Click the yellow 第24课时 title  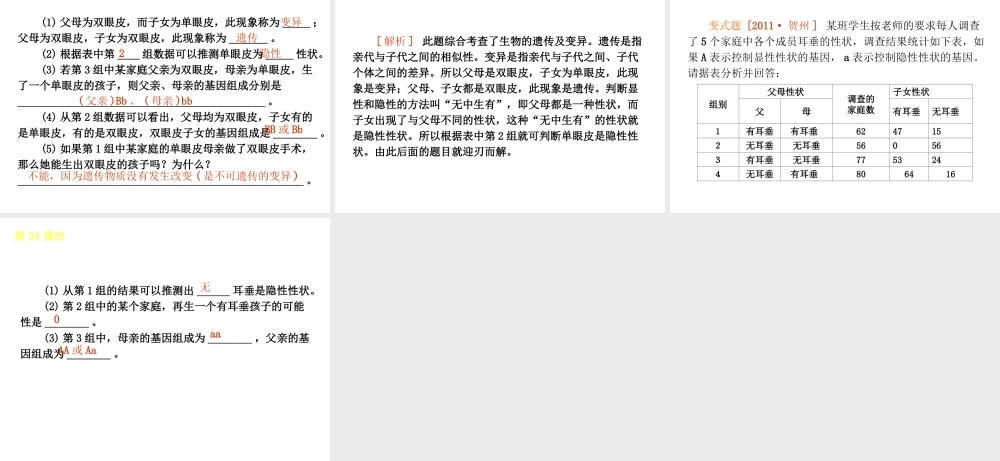[x=40, y=236]
